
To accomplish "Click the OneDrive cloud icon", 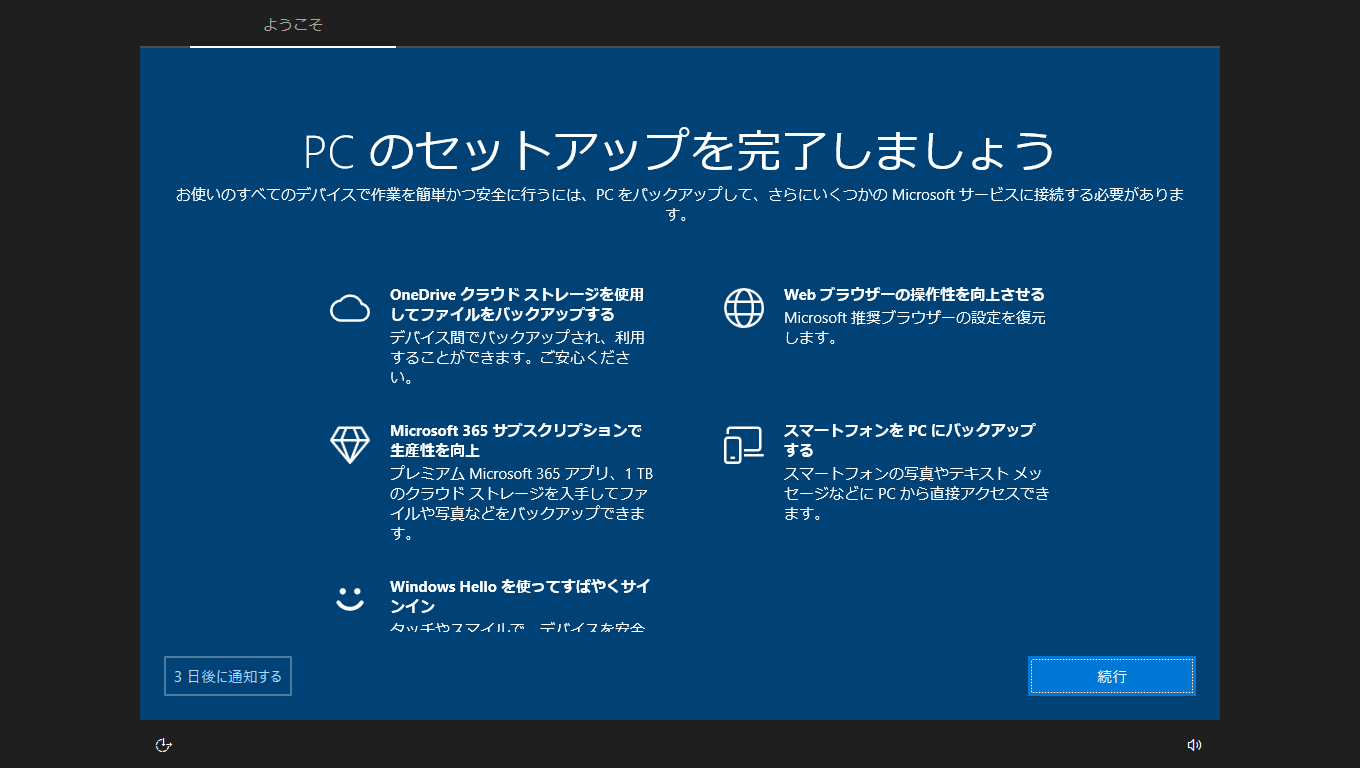I will (x=350, y=309).
